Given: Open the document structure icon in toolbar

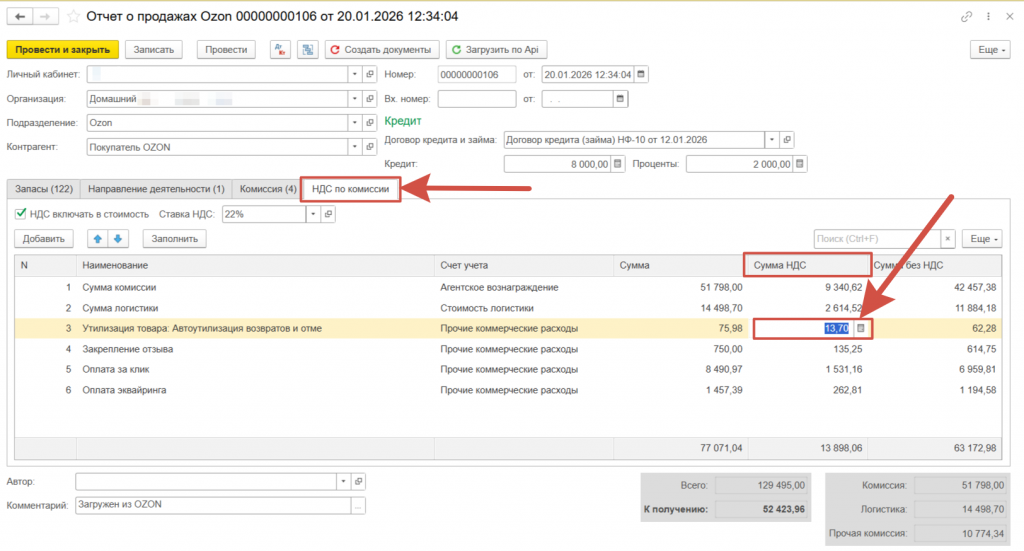Looking at the screenshot, I should click(308, 50).
